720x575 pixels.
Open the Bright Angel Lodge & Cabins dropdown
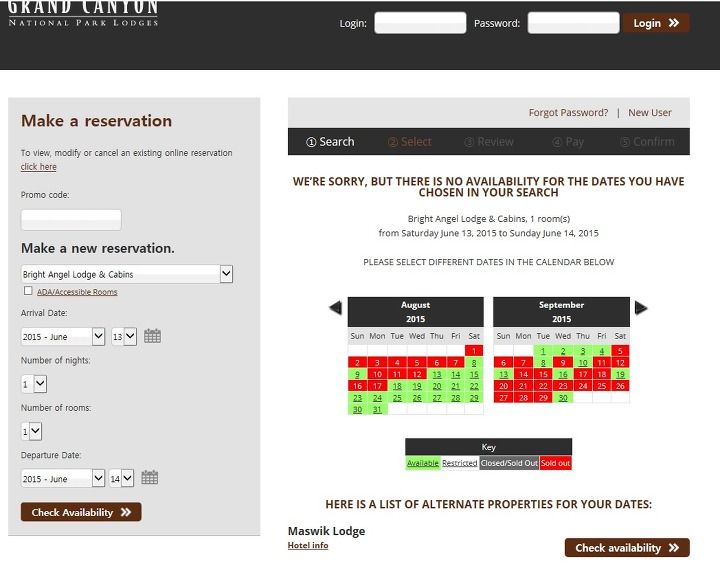pos(127,274)
